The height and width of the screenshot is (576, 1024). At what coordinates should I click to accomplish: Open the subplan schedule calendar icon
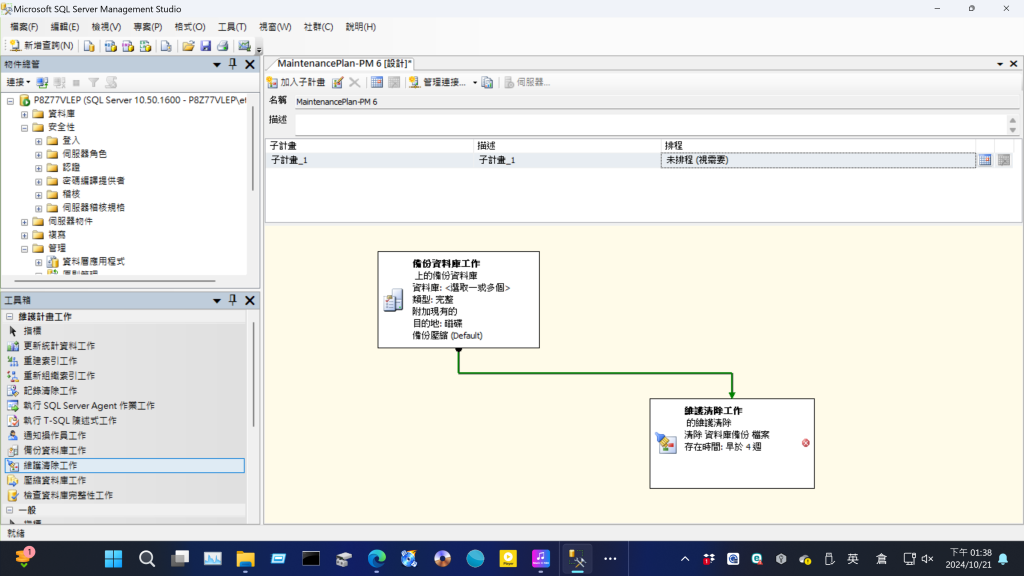tap(985, 160)
